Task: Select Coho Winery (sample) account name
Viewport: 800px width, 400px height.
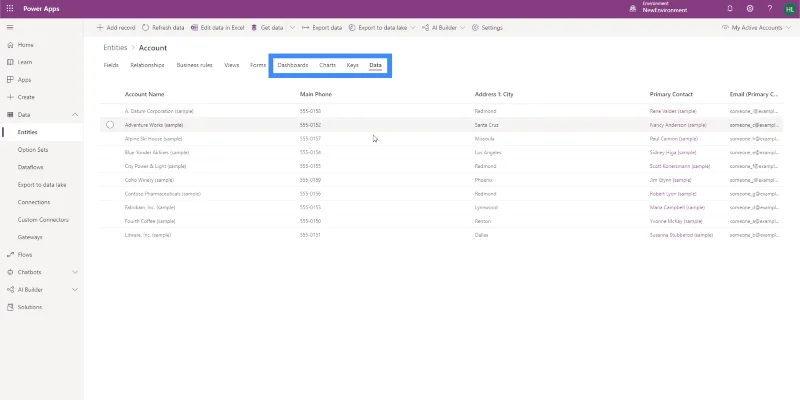Action: [149, 180]
